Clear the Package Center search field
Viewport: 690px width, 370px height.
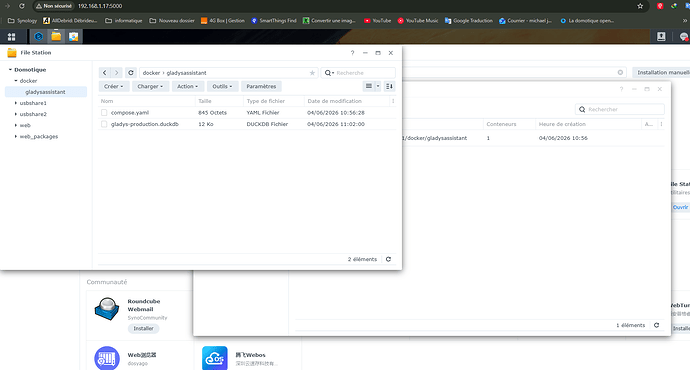pos(620,72)
